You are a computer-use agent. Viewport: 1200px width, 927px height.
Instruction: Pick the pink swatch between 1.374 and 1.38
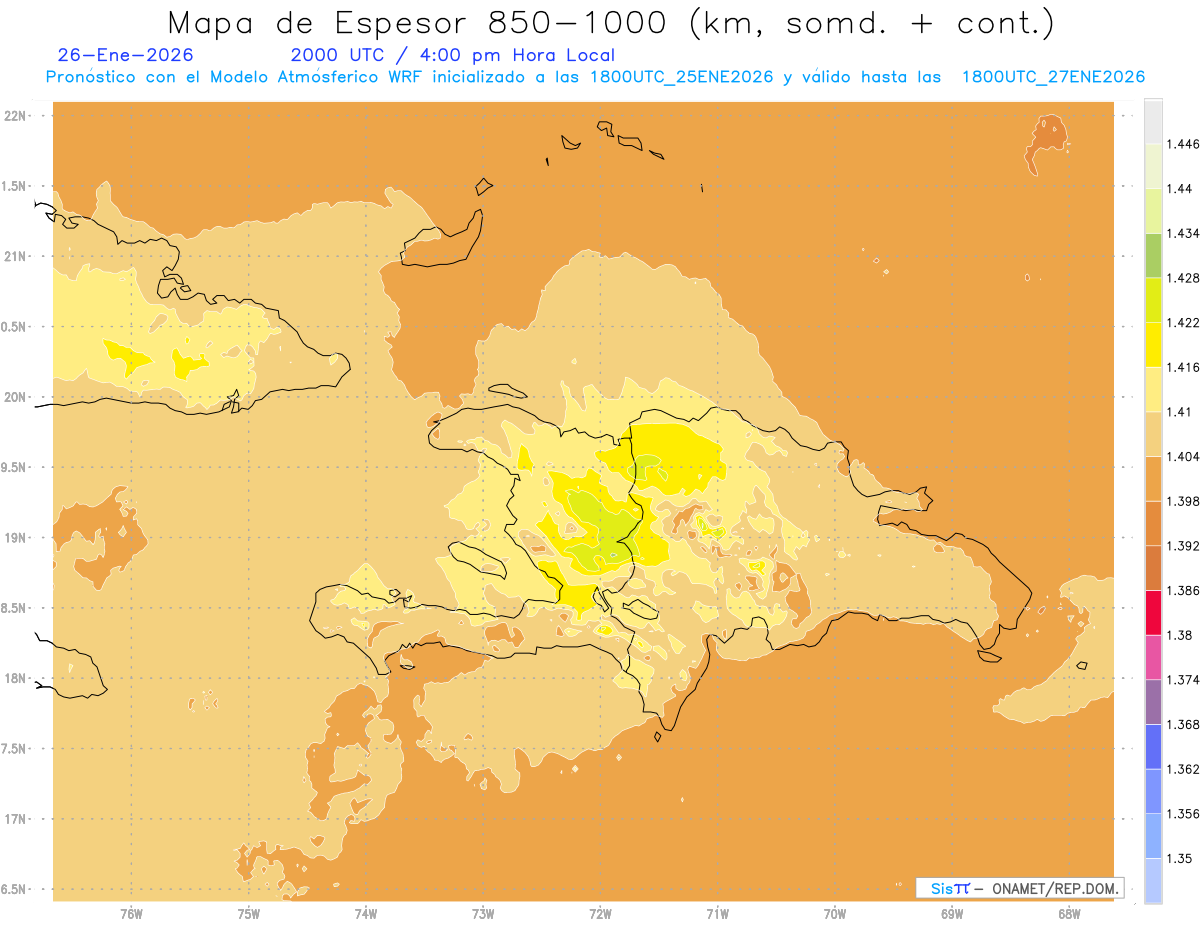(1153, 658)
